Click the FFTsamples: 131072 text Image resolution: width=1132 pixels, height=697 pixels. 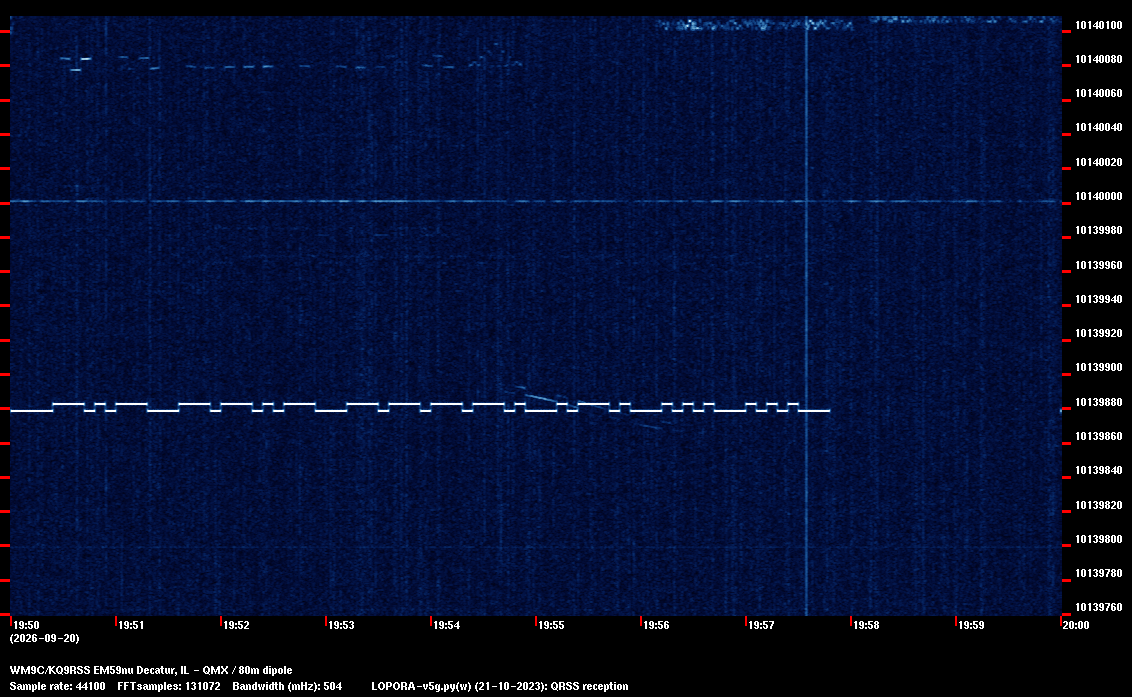coord(169,686)
